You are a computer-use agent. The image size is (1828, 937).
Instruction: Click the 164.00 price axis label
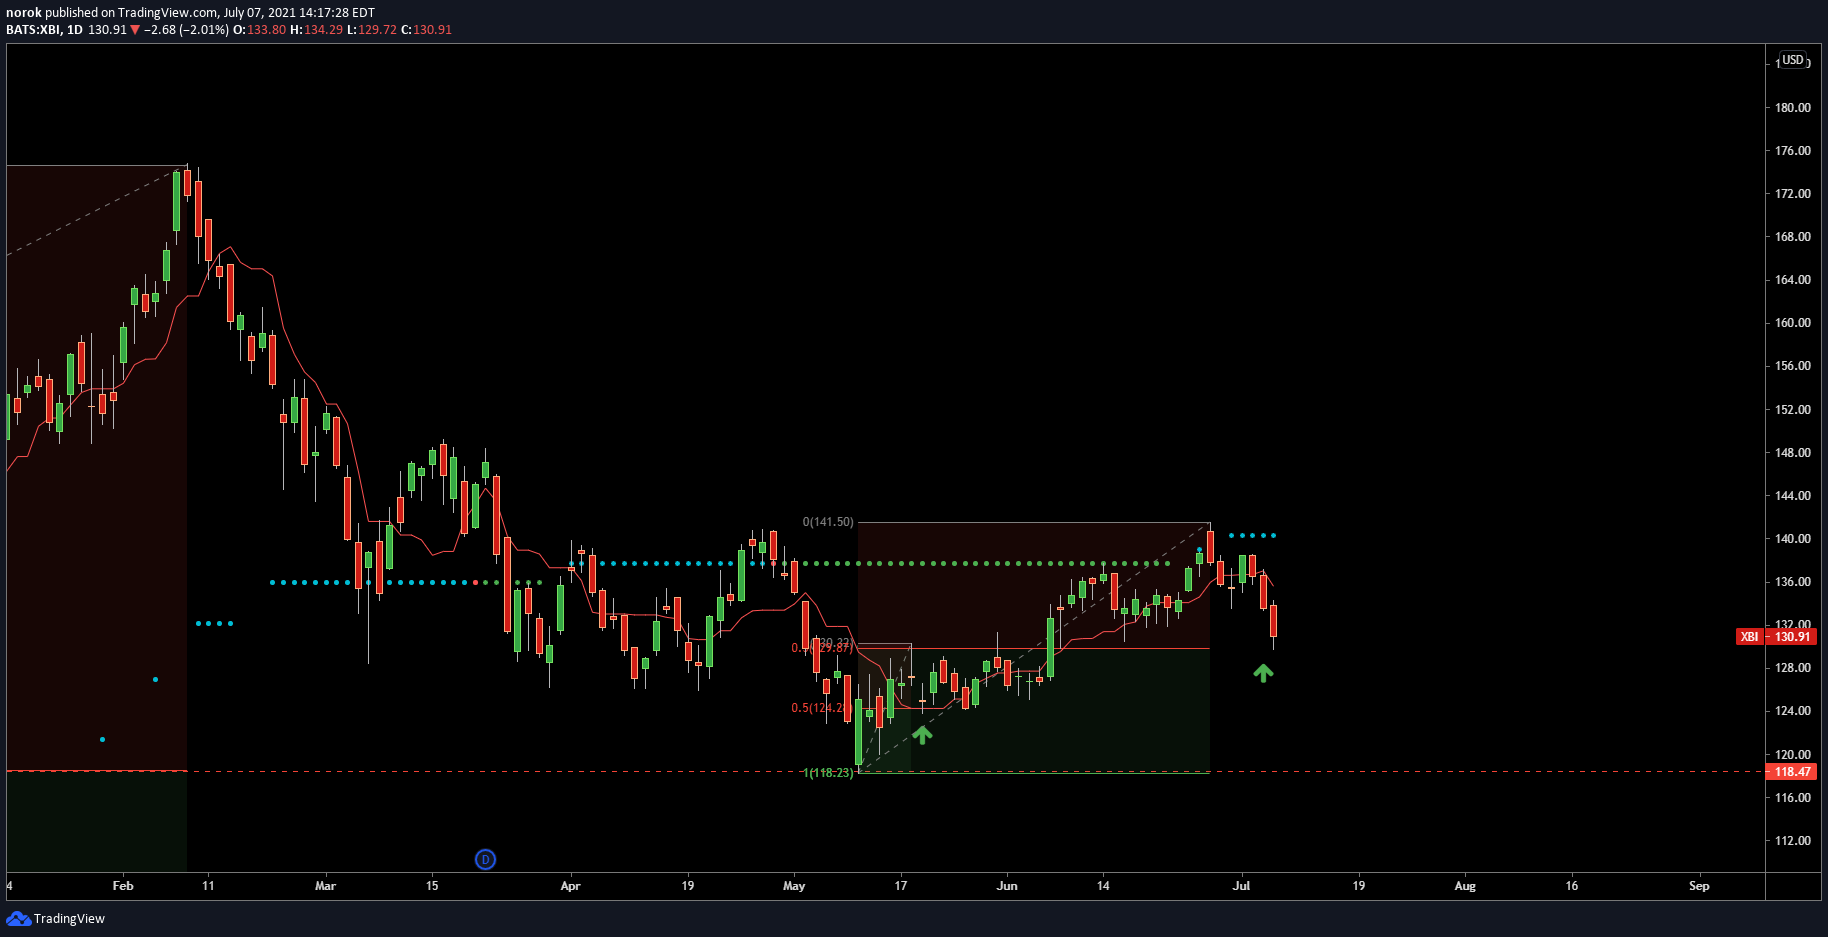coord(1793,279)
